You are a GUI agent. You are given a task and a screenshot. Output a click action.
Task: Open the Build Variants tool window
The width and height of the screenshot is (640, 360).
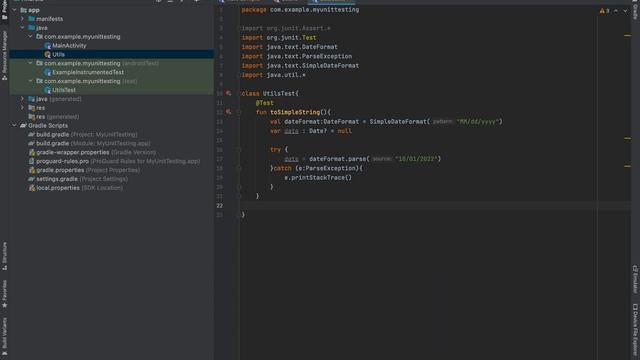[x=4, y=336]
